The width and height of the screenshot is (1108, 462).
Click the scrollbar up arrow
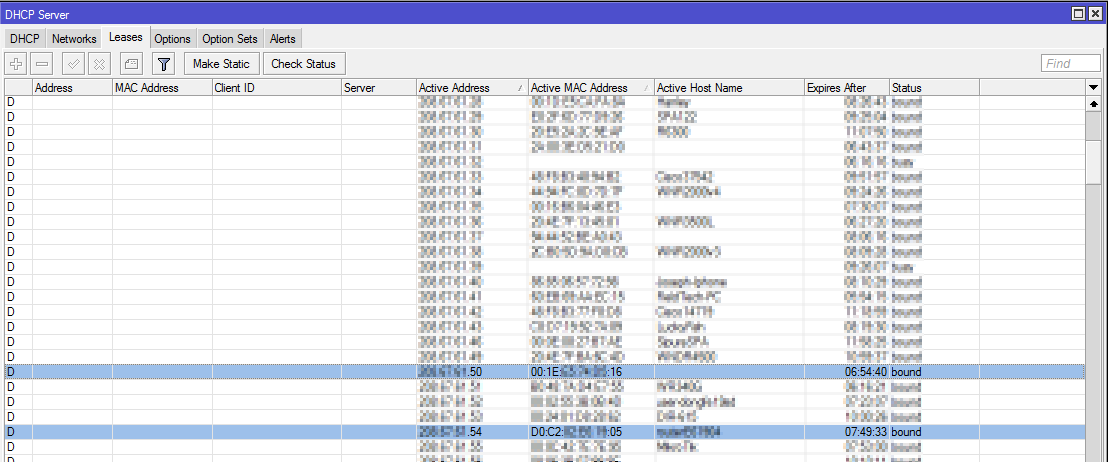pyautogui.click(x=1095, y=103)
